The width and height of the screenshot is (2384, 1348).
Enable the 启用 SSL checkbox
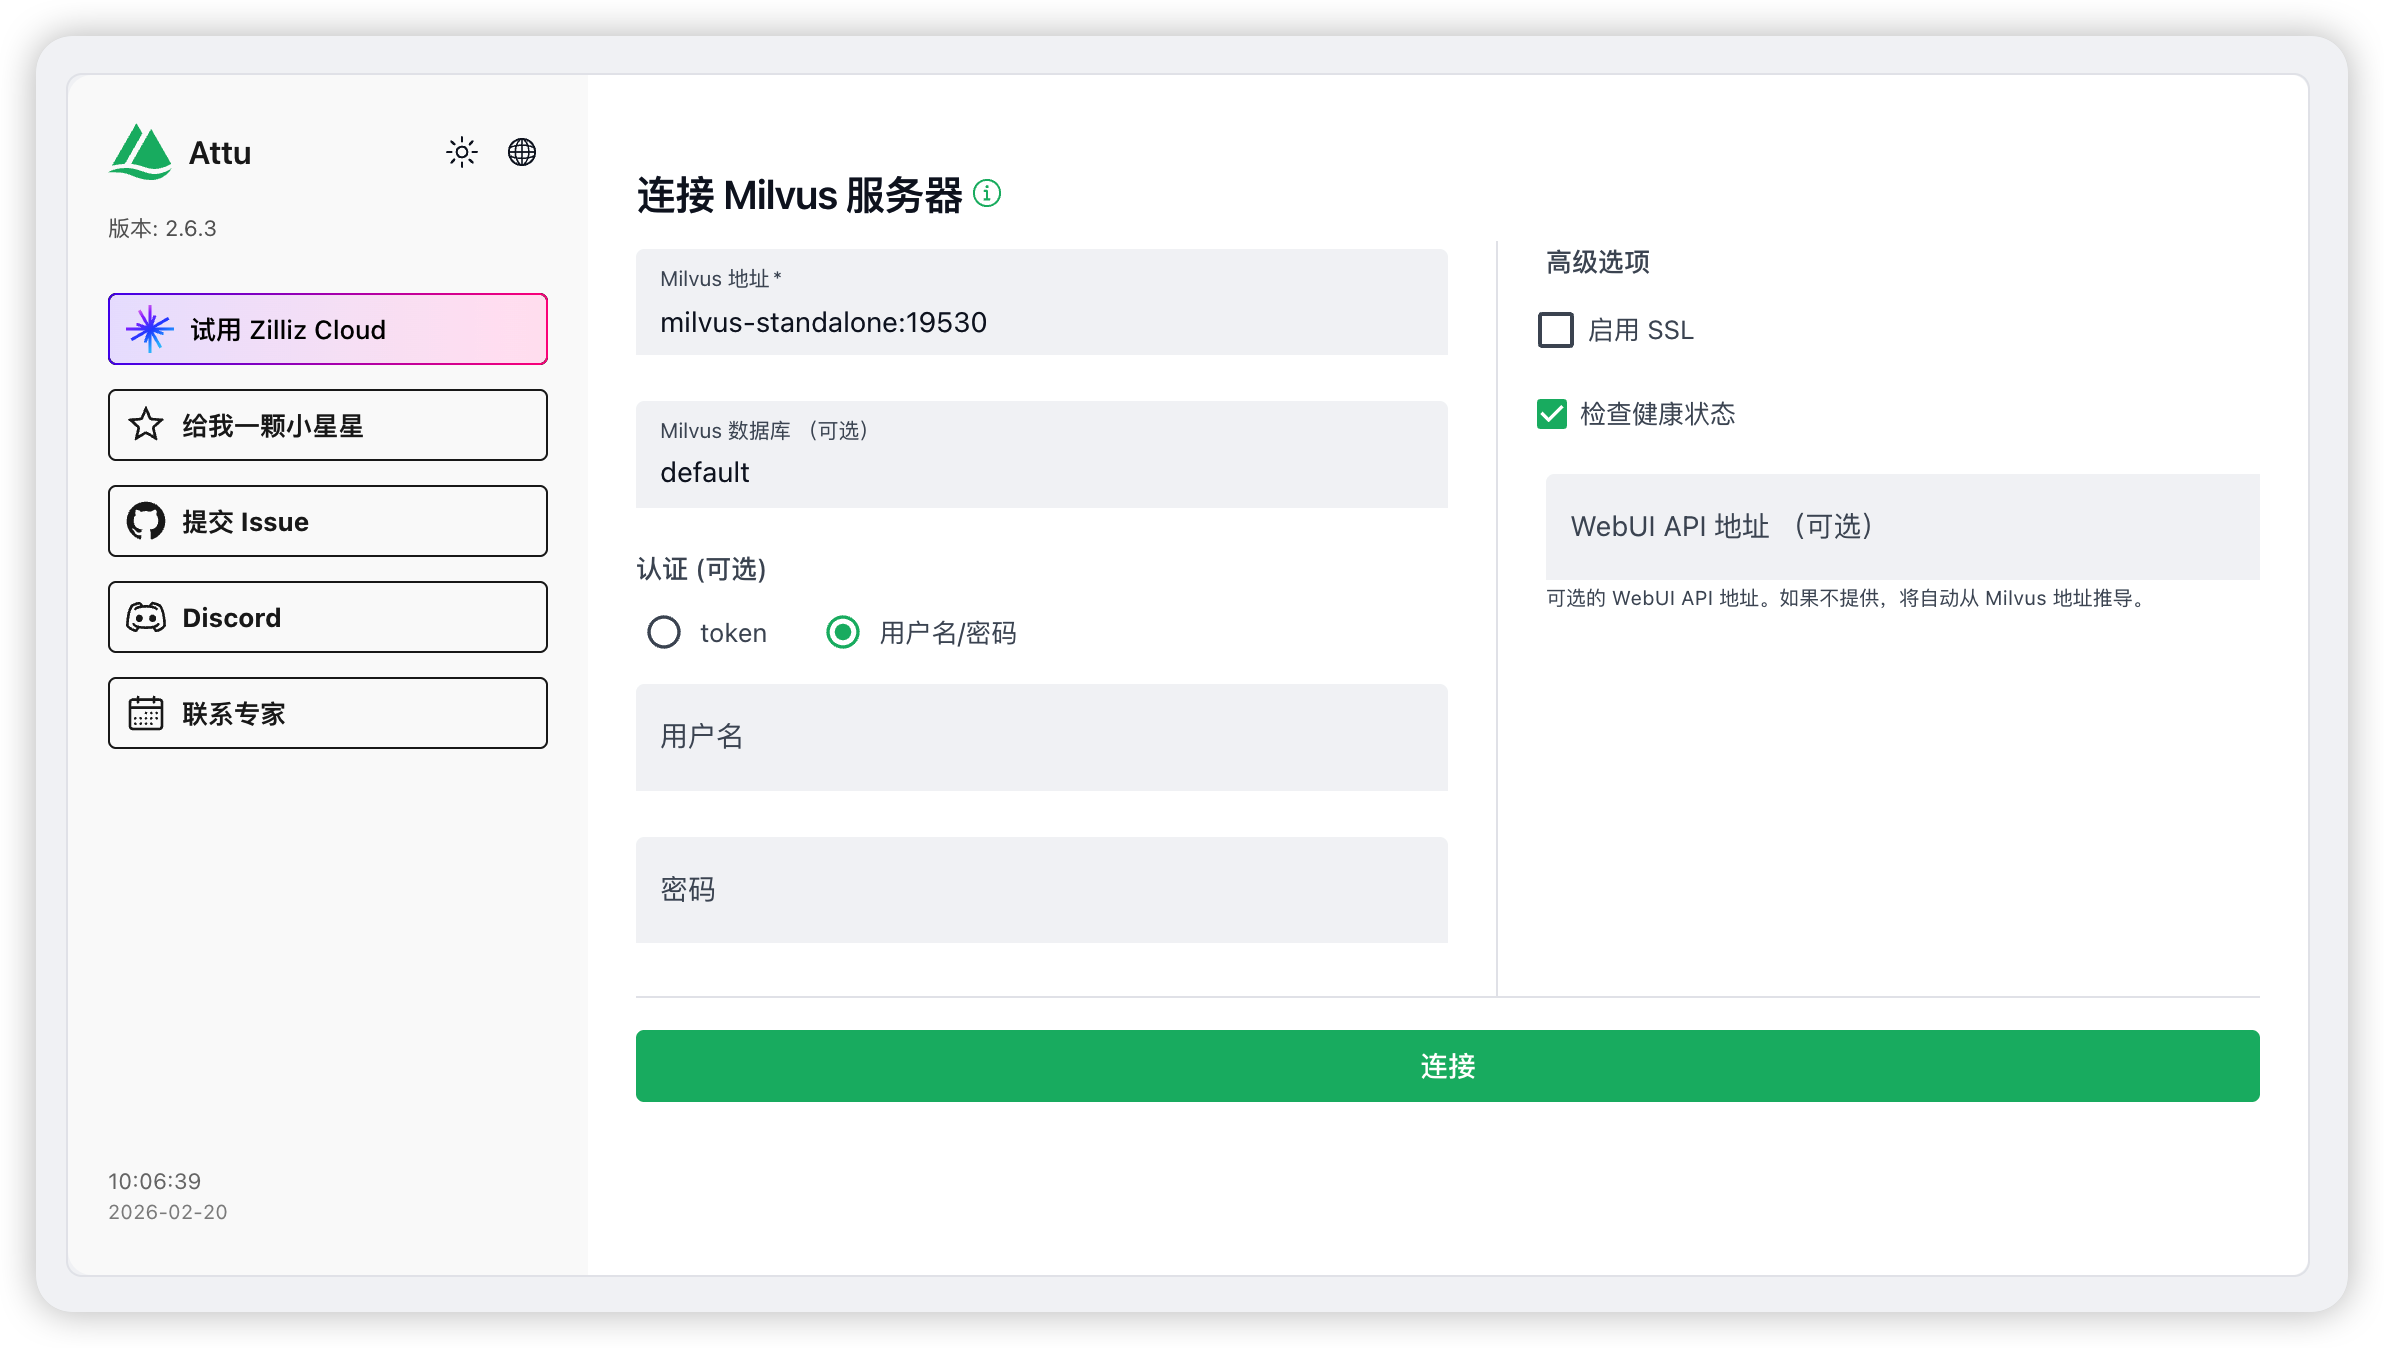(1555, 330)
